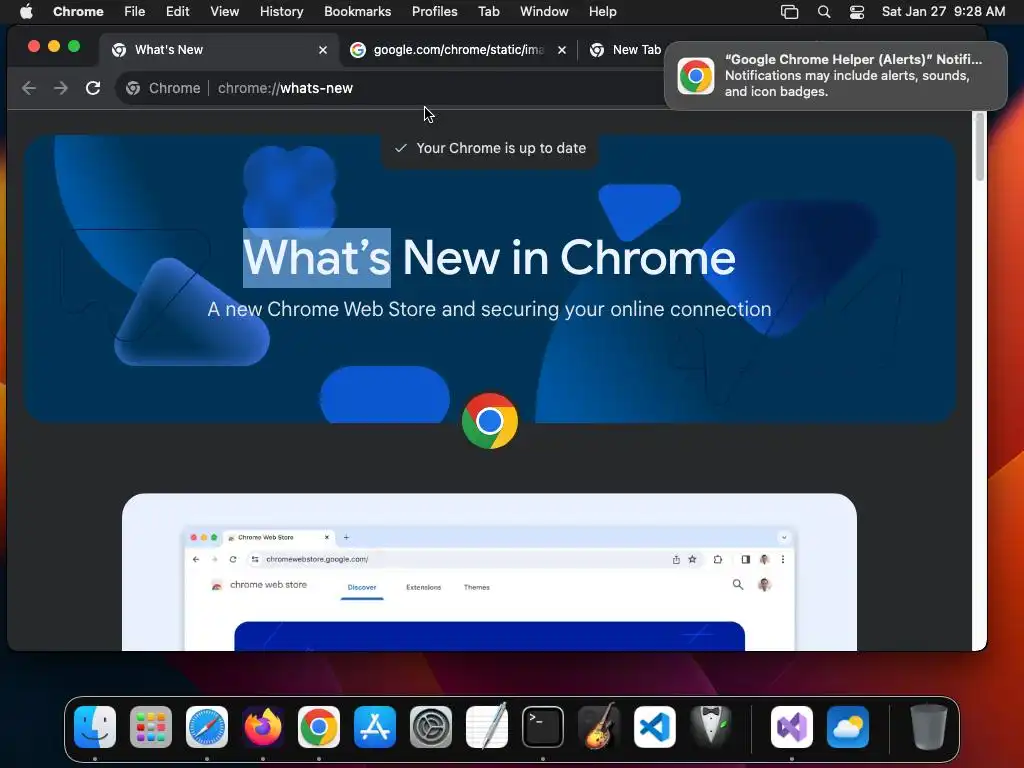Click the Stage Manager icon in menu bar
This screenshot has width=1024, height=768.
(x=790, y=12)
